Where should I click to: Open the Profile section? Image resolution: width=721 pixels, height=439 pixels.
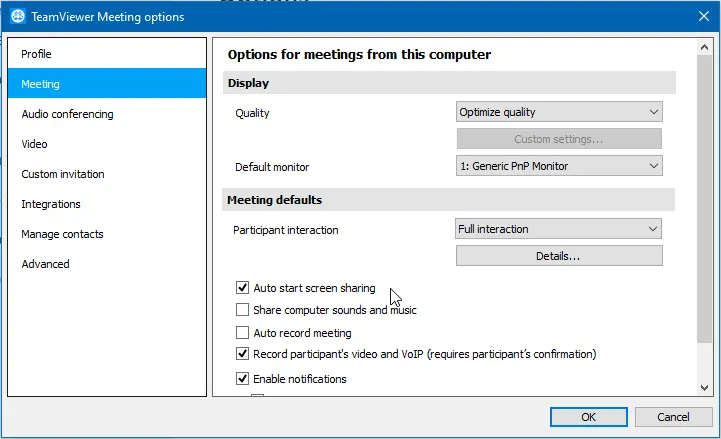107,54
